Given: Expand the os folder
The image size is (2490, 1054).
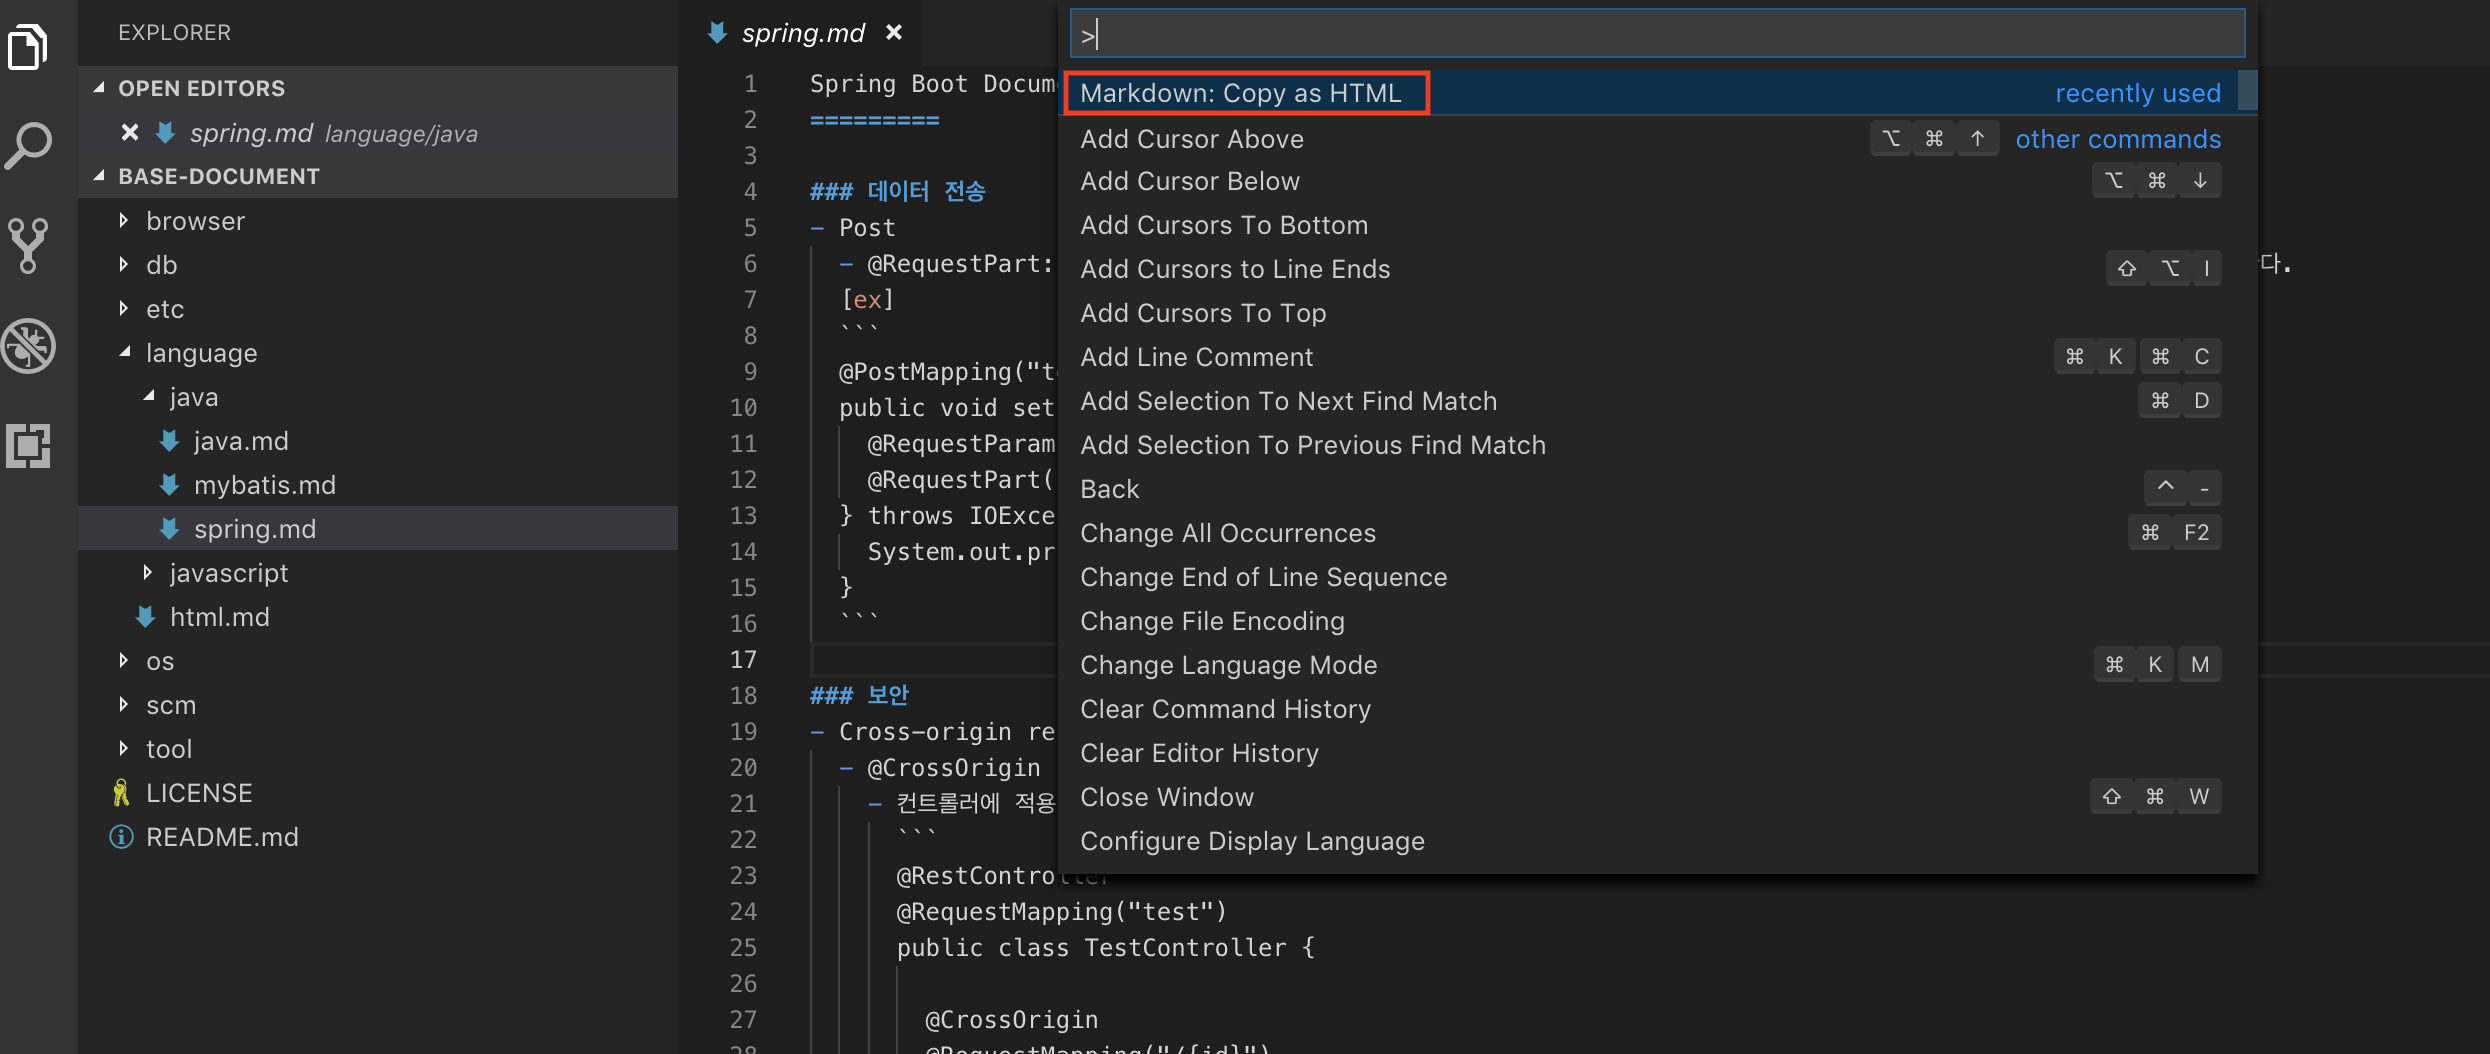Looking at the screenshot, I should tap(123, 660).
